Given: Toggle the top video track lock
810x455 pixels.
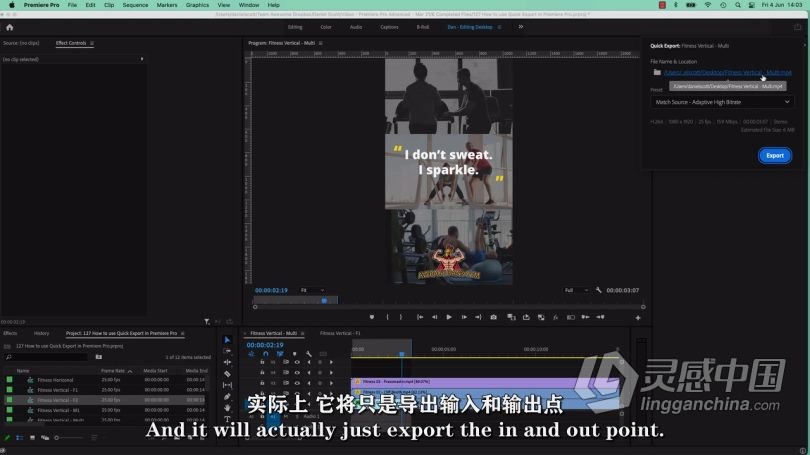Looking at the screenshot, I should tap(262, 362).
